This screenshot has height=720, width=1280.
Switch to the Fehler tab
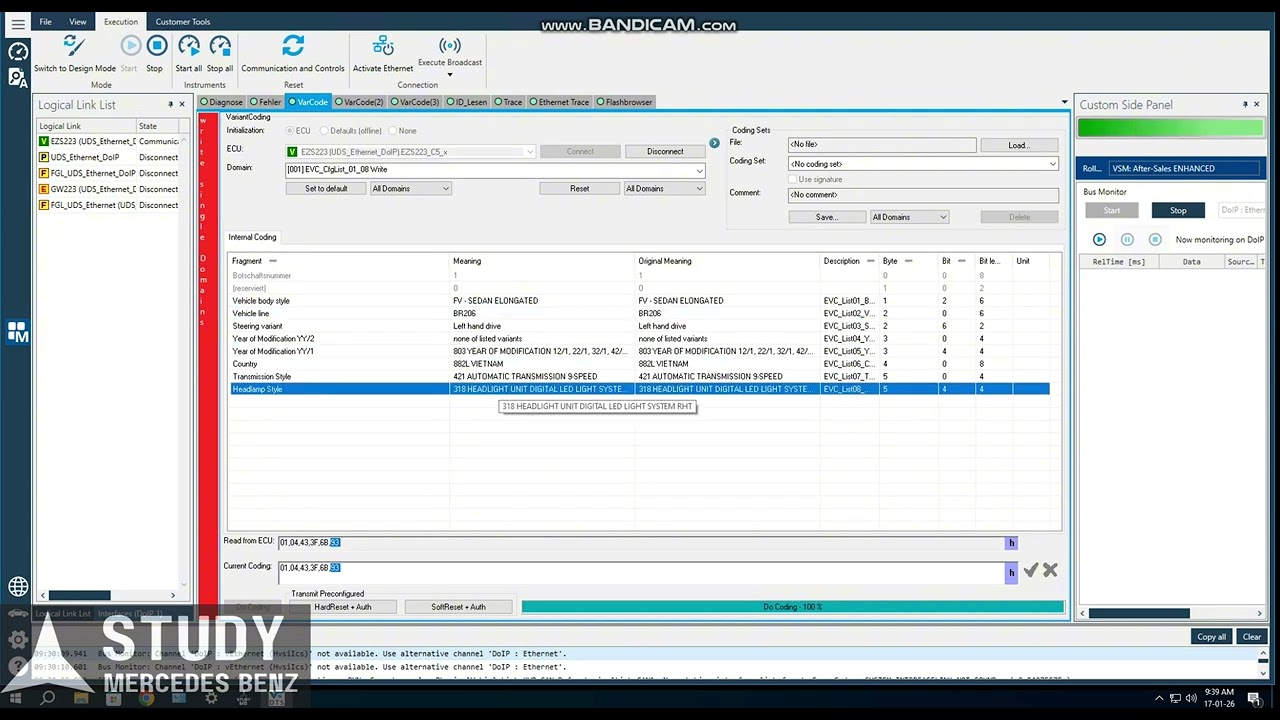click(x=266, y=102)
